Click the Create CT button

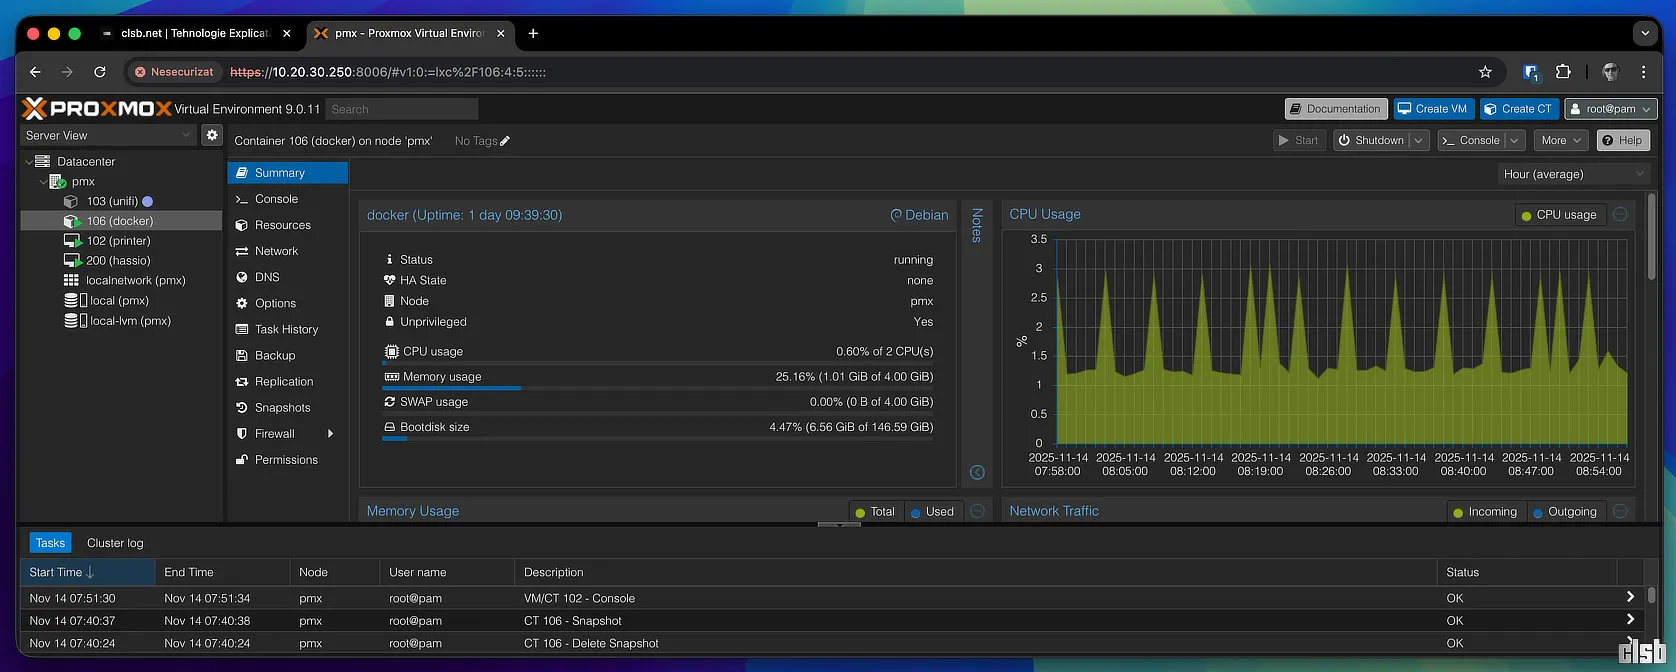[x=1518, y=109]
